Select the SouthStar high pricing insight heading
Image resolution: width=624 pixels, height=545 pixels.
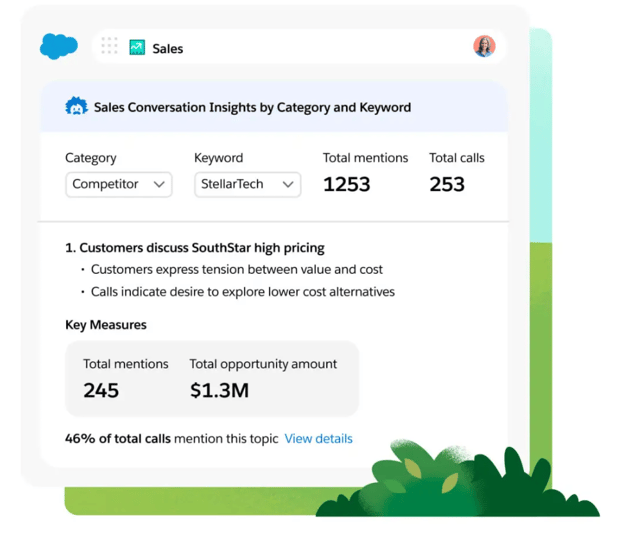[194, 247]
